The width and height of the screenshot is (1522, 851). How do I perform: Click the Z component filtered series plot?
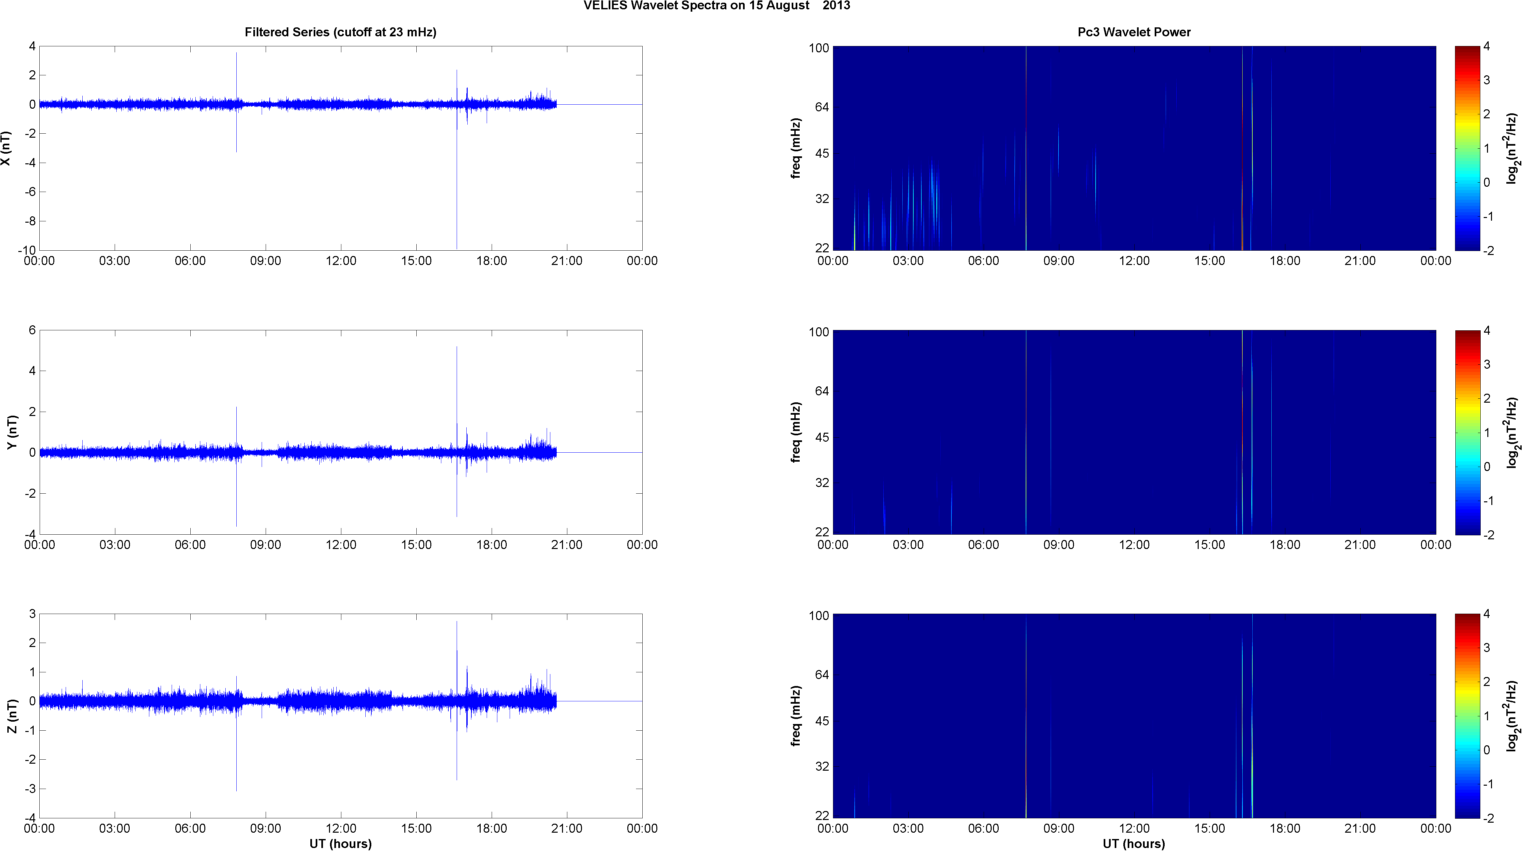[340, 716]
